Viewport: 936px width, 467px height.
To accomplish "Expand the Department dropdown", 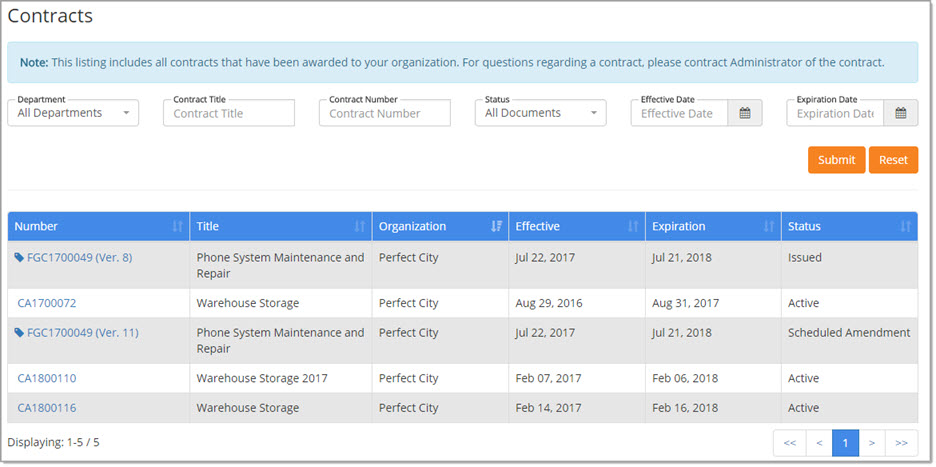I will click(x=73, y=113).
